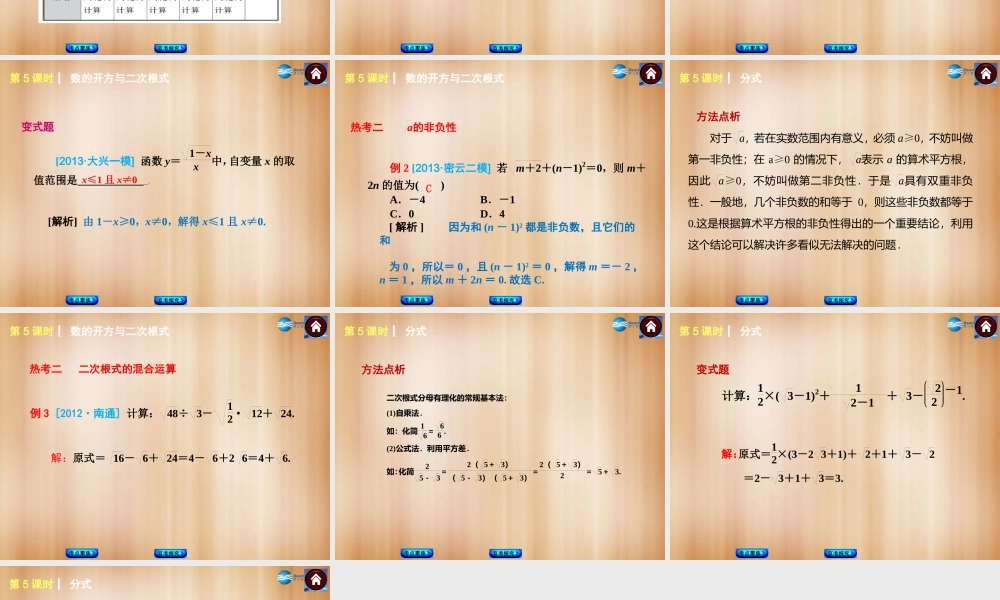Choose option A. −4
Viewport: 1000px width, 600px height.
408,200
